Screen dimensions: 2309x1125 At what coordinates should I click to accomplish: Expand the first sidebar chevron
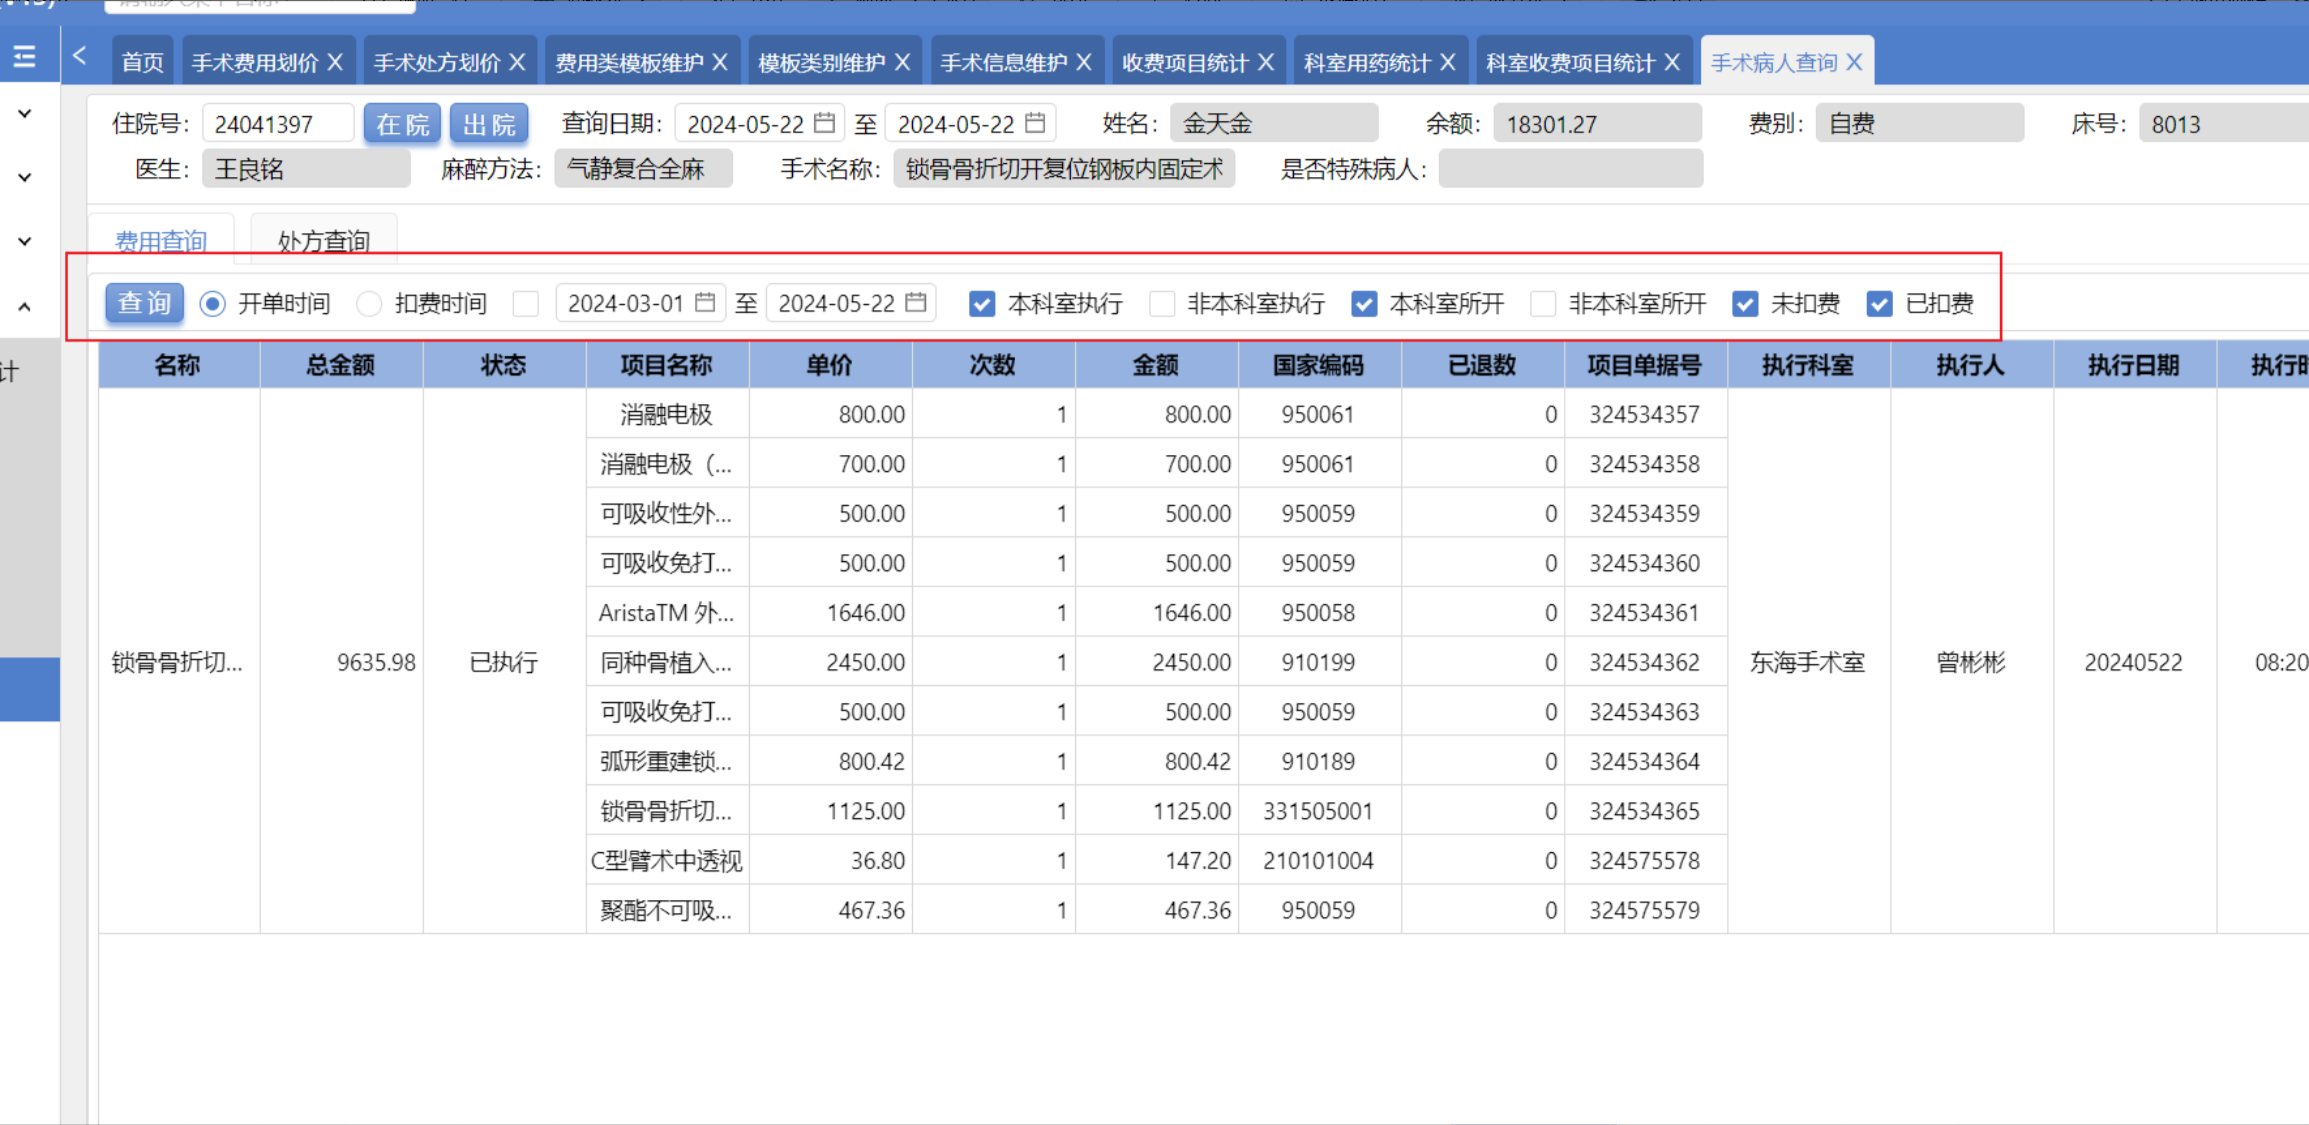pos(25,114)
